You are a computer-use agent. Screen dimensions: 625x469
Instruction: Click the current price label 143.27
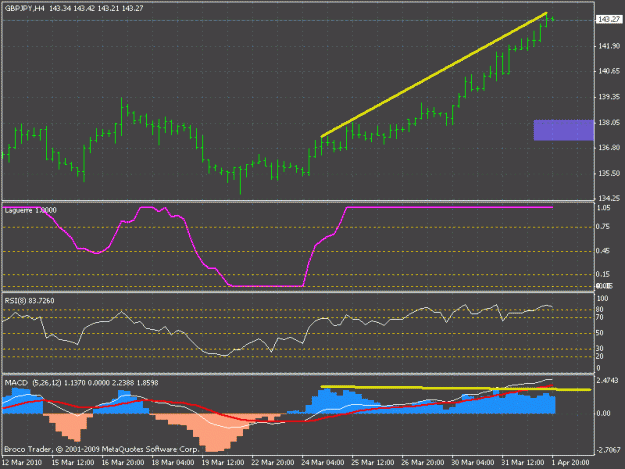pyautogui.click(x=609, y=19)
